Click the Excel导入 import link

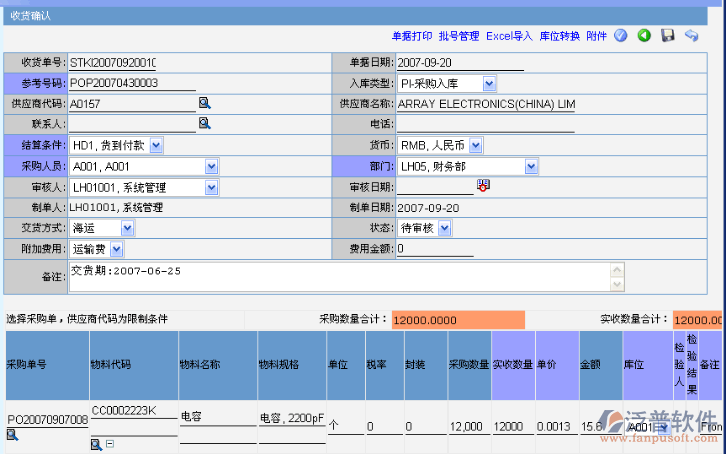coord(509,36)
